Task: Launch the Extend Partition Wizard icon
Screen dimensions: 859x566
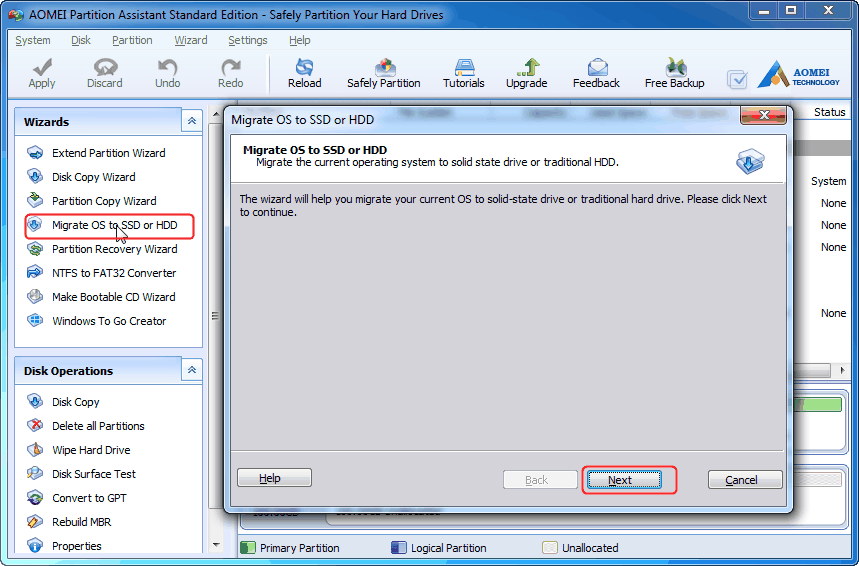Action: 35,152
